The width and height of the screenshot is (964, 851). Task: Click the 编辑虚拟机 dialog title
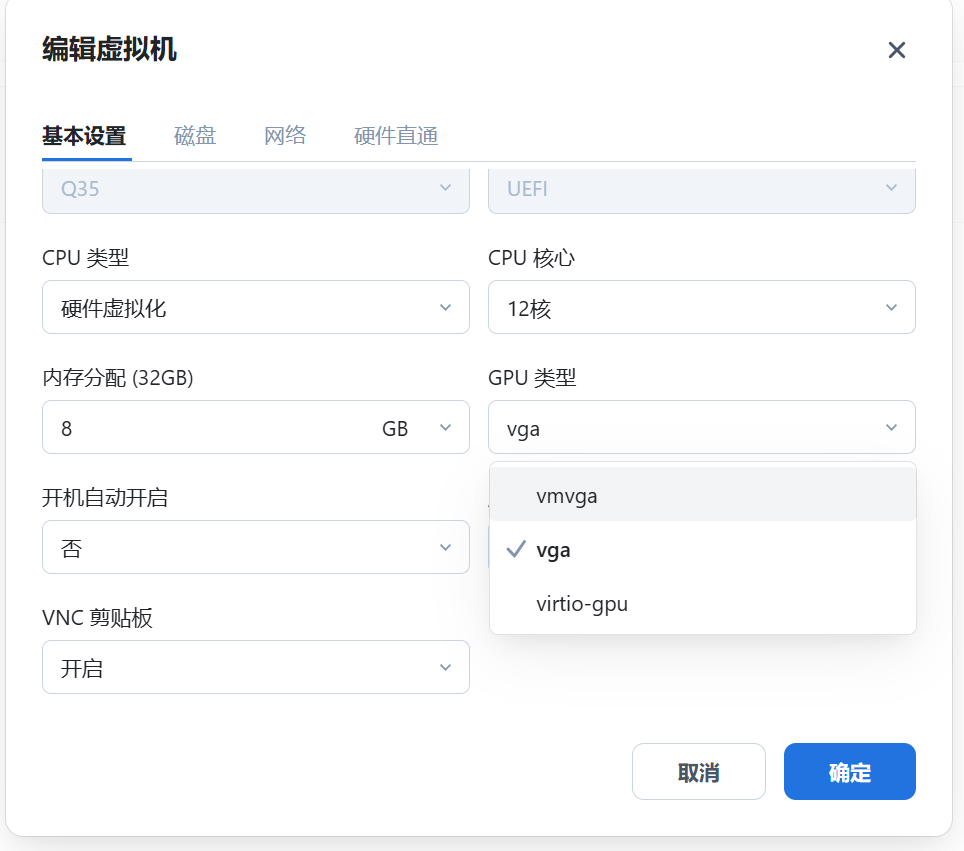(109, 49)
